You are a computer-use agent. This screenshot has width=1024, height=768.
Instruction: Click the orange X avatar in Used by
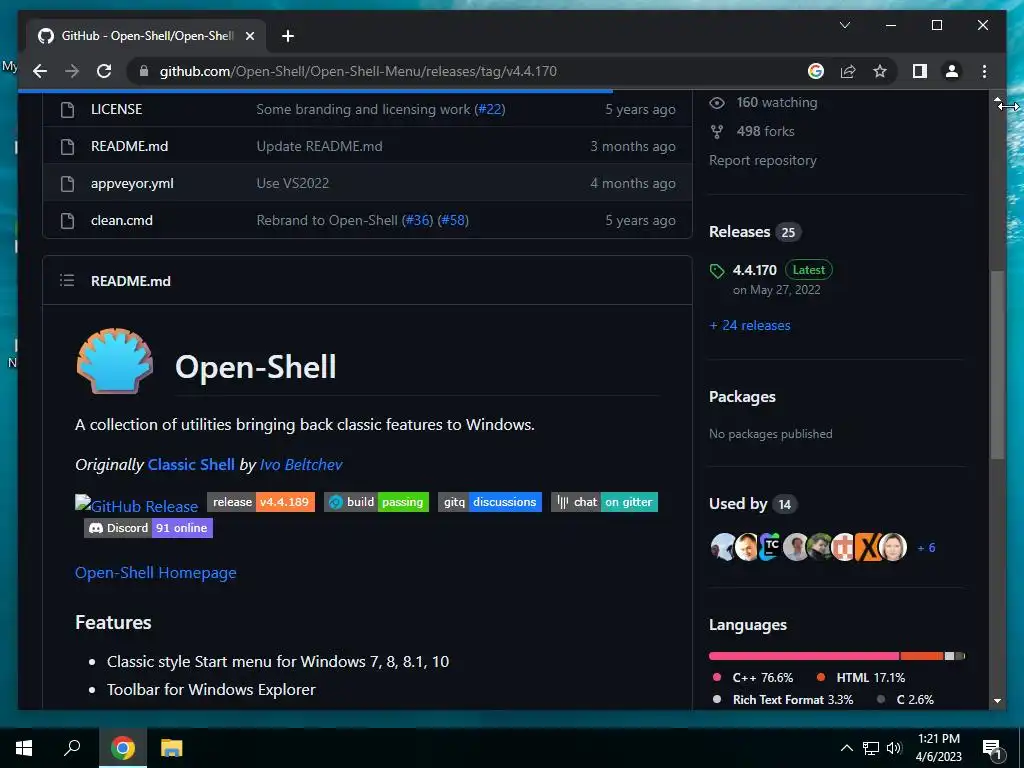click(x=868, y=547)
